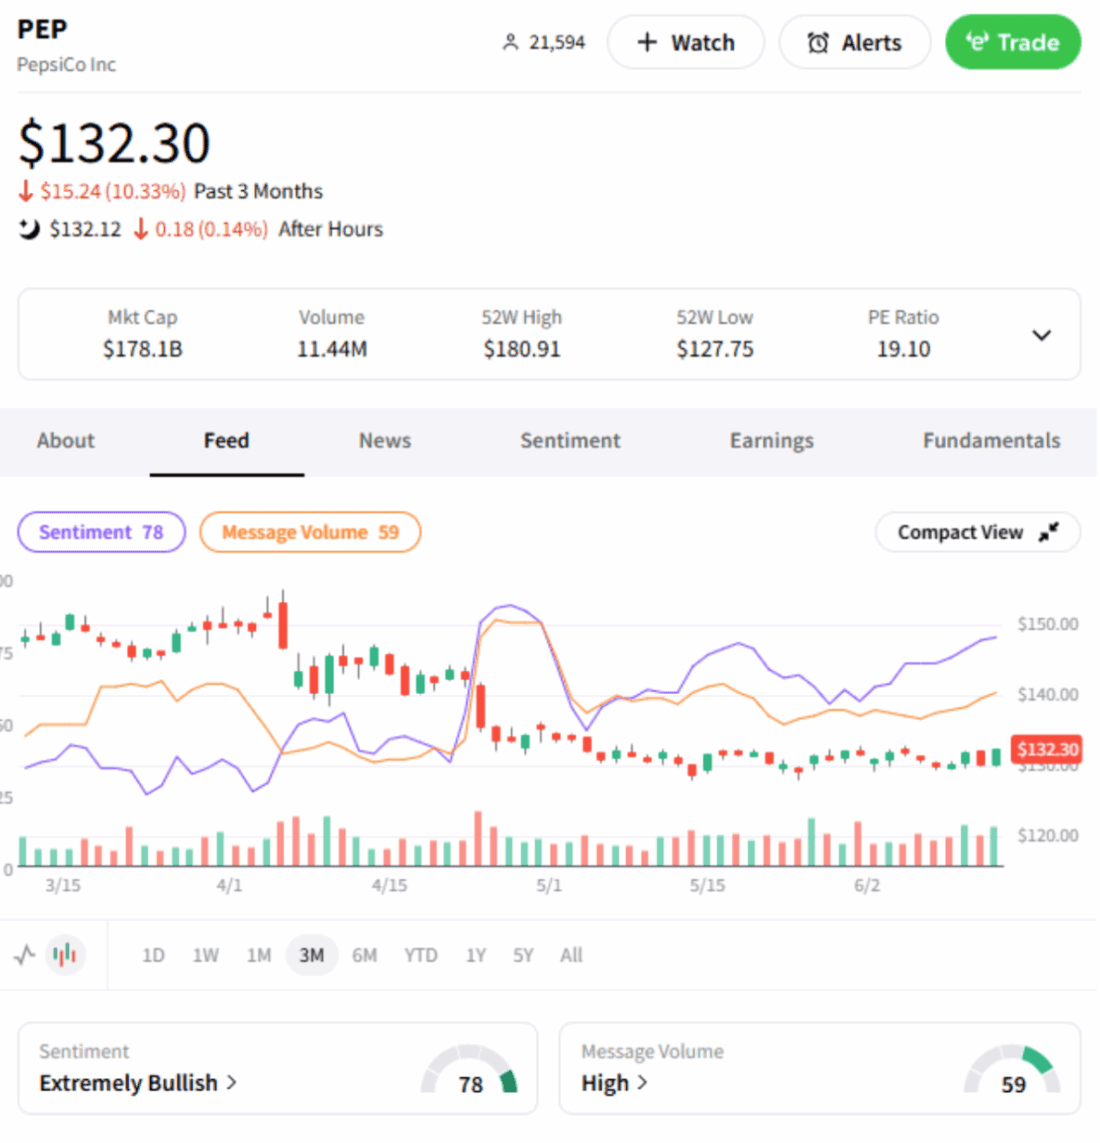Image resolution: width=1100 pixels, height=1143 pixels.
Task: Click the watchers person icon
Action: coord(510,42)
